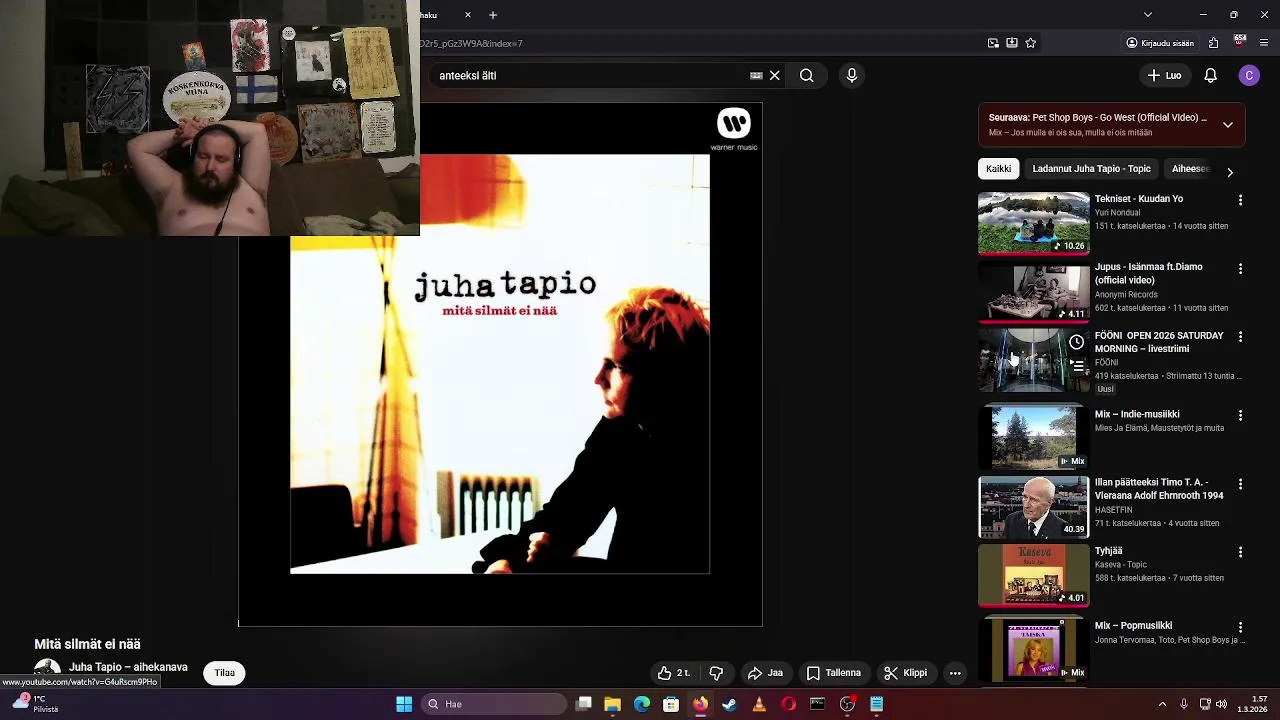Open FÖÖNI OPEN 2026 livestream title
The image size is (1280, 720).
[x=1159, y=342]
